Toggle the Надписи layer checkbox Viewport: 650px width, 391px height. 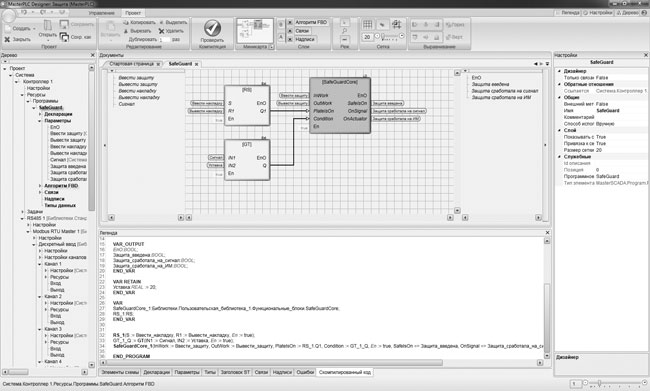tap(290, 39)
